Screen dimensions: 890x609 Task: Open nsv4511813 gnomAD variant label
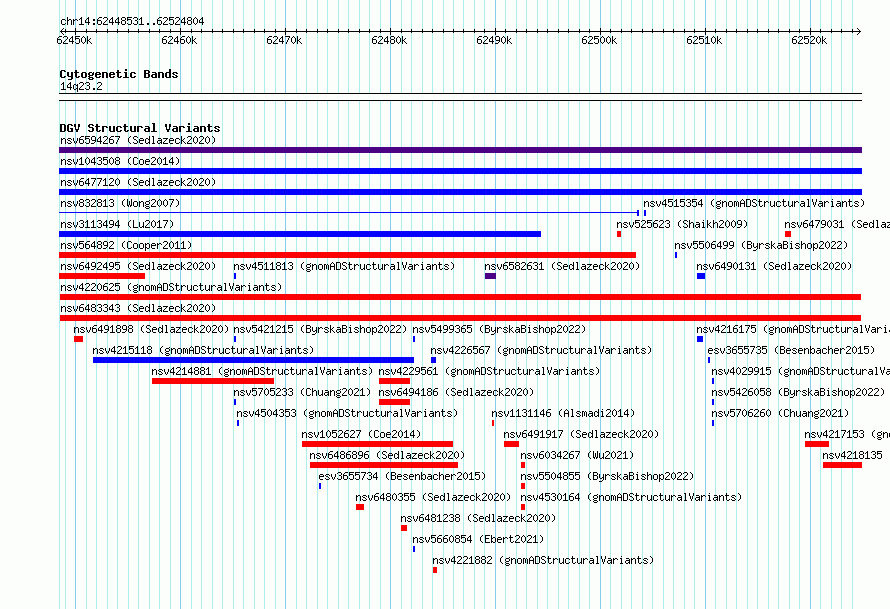[344, 266]
